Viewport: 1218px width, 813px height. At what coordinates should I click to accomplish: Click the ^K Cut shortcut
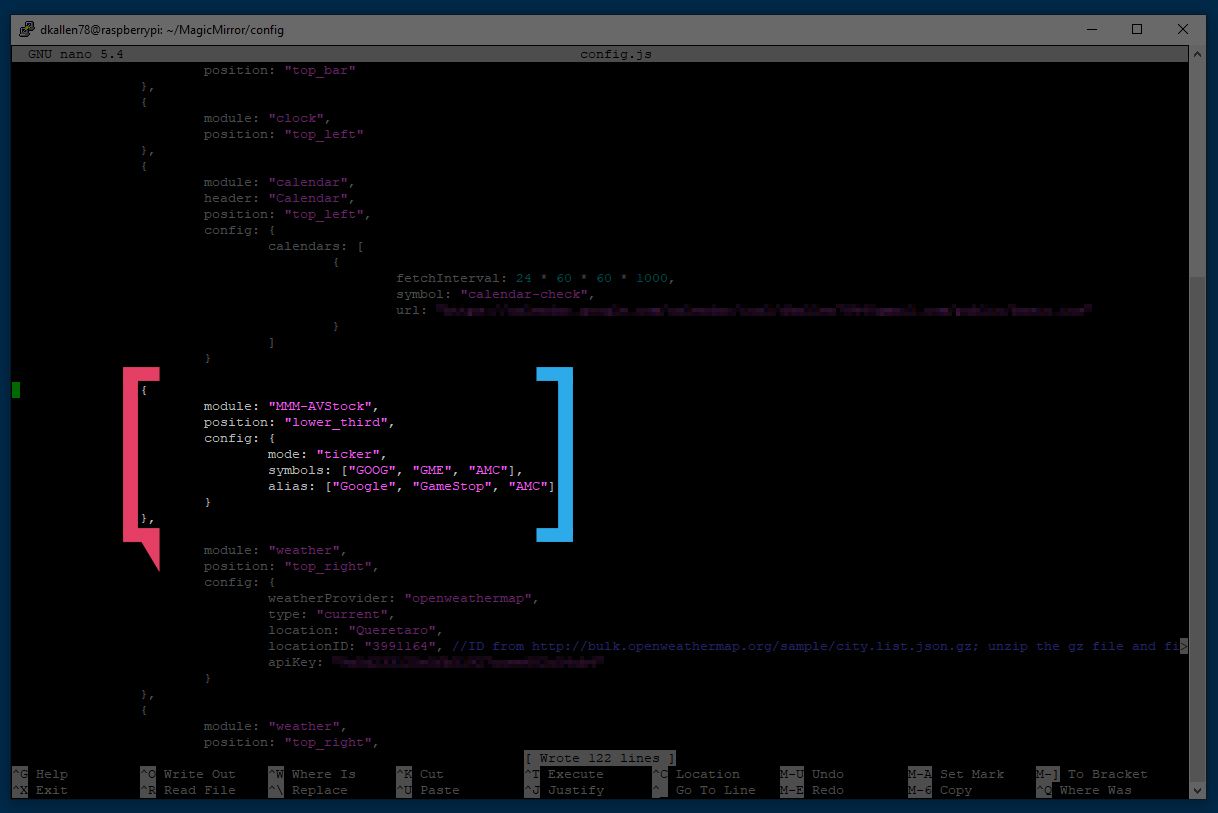[420, 774]
